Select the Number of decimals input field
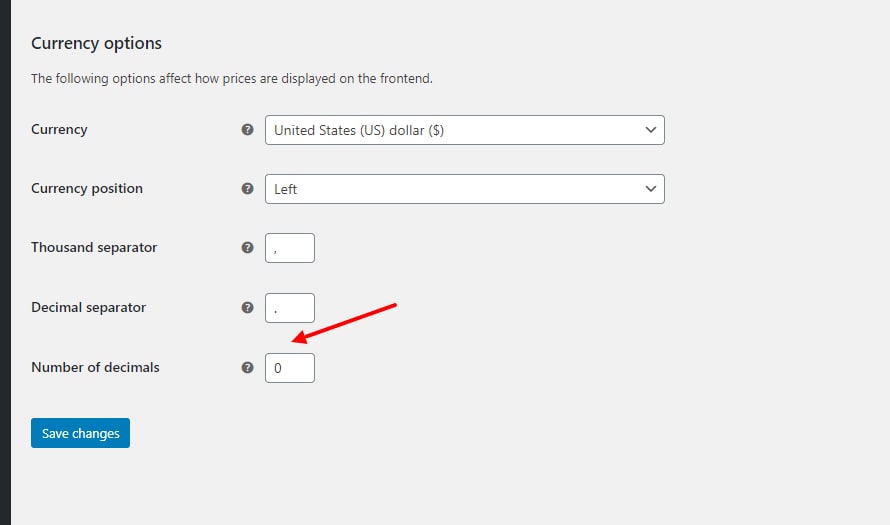This screenshot has height=525, width=890. [289, 368]
